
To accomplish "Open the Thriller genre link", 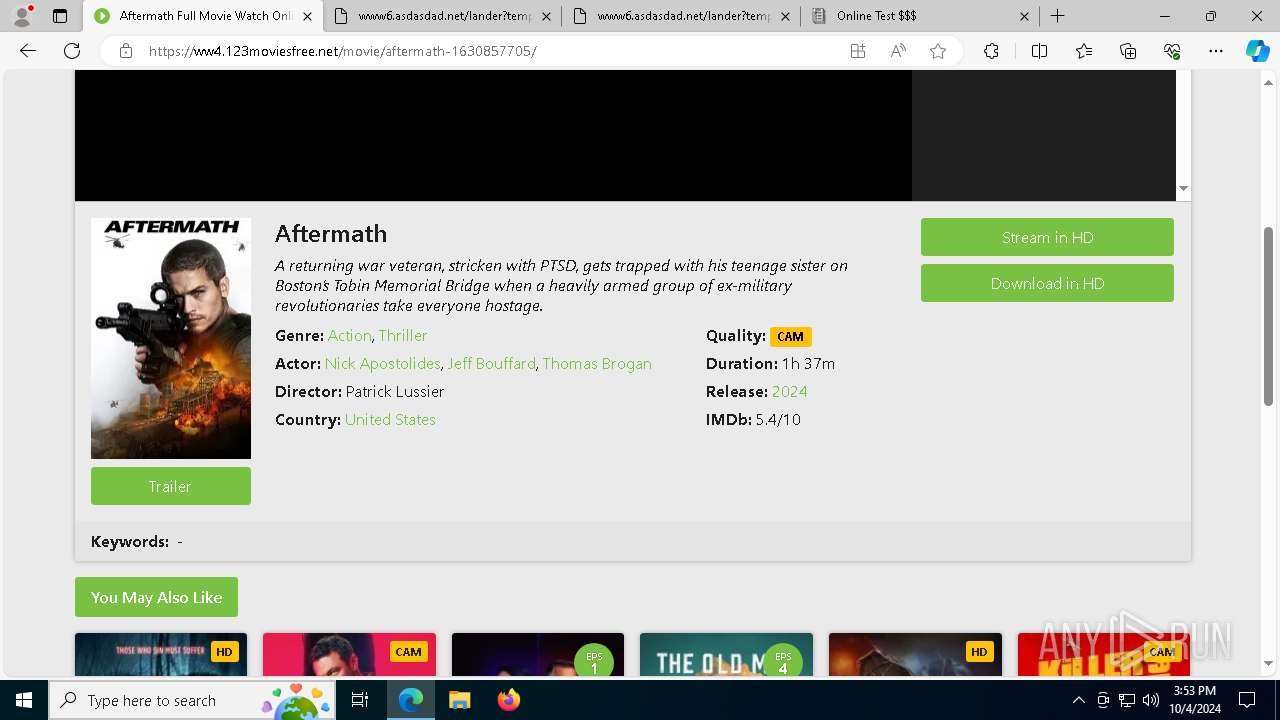I will point(403,336).
